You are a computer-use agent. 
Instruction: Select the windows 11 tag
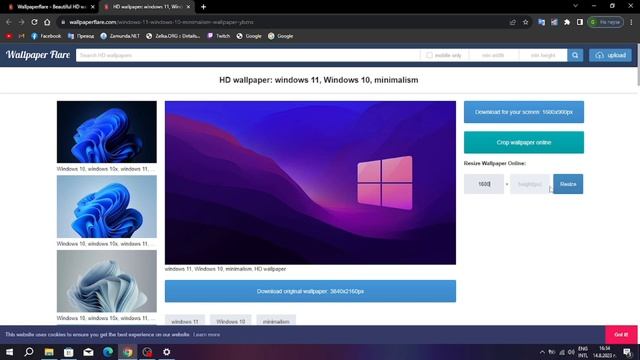[x=185, y=321]
